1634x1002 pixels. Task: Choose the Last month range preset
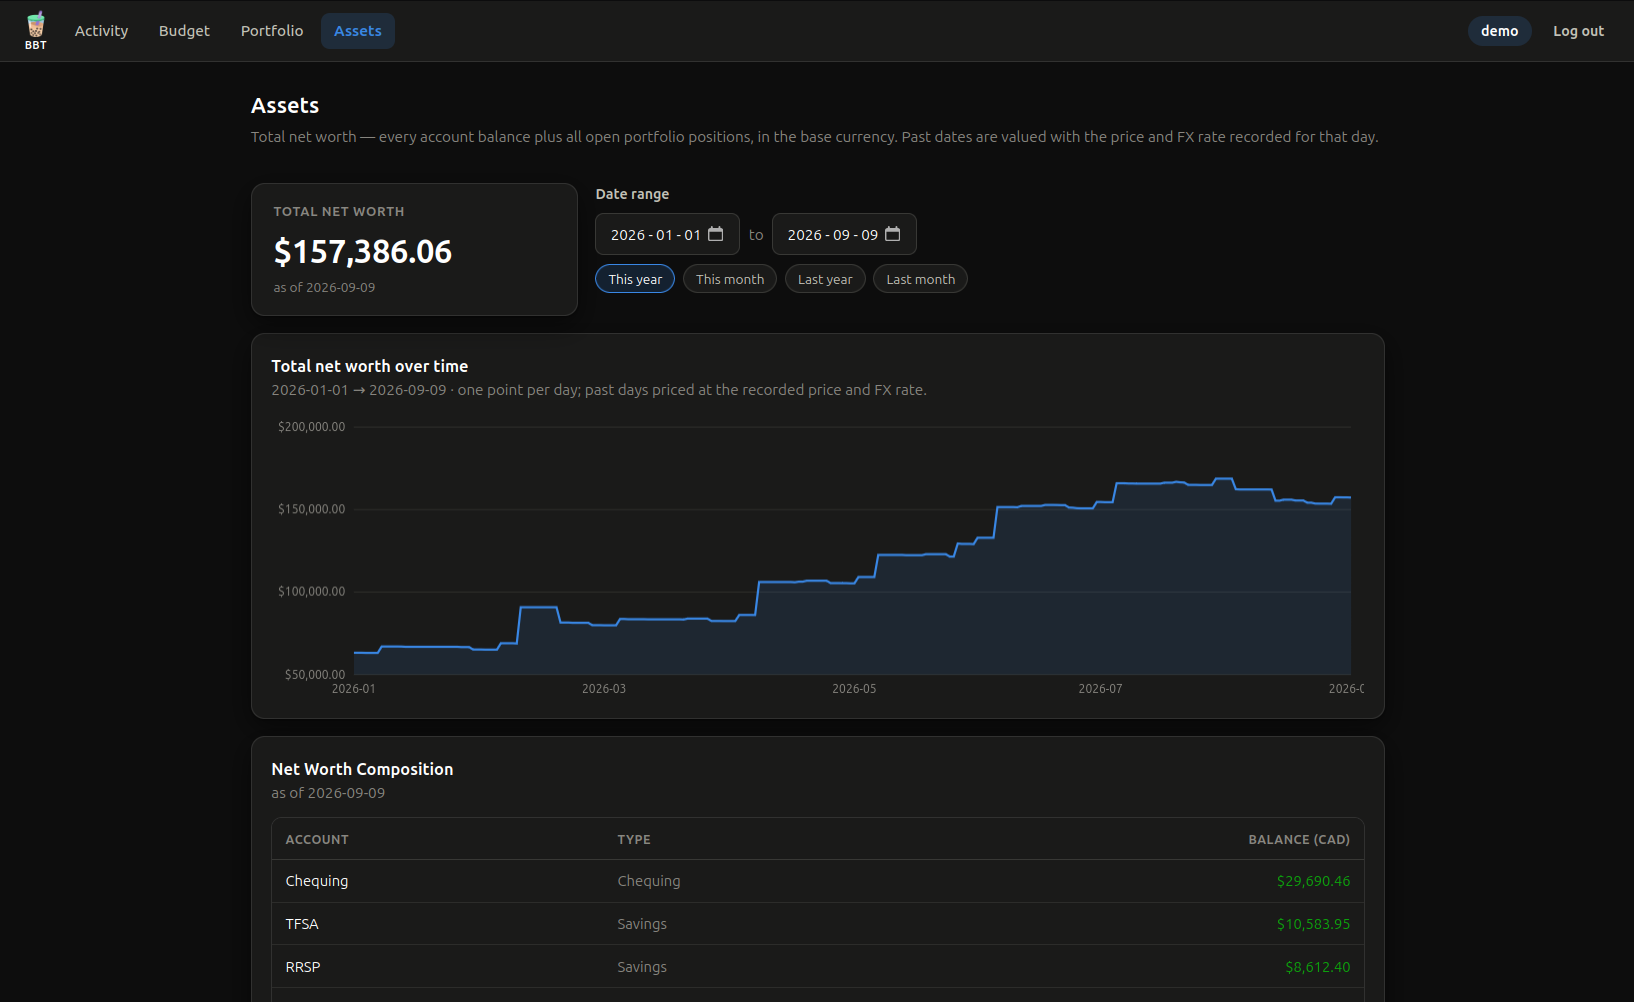920,279
